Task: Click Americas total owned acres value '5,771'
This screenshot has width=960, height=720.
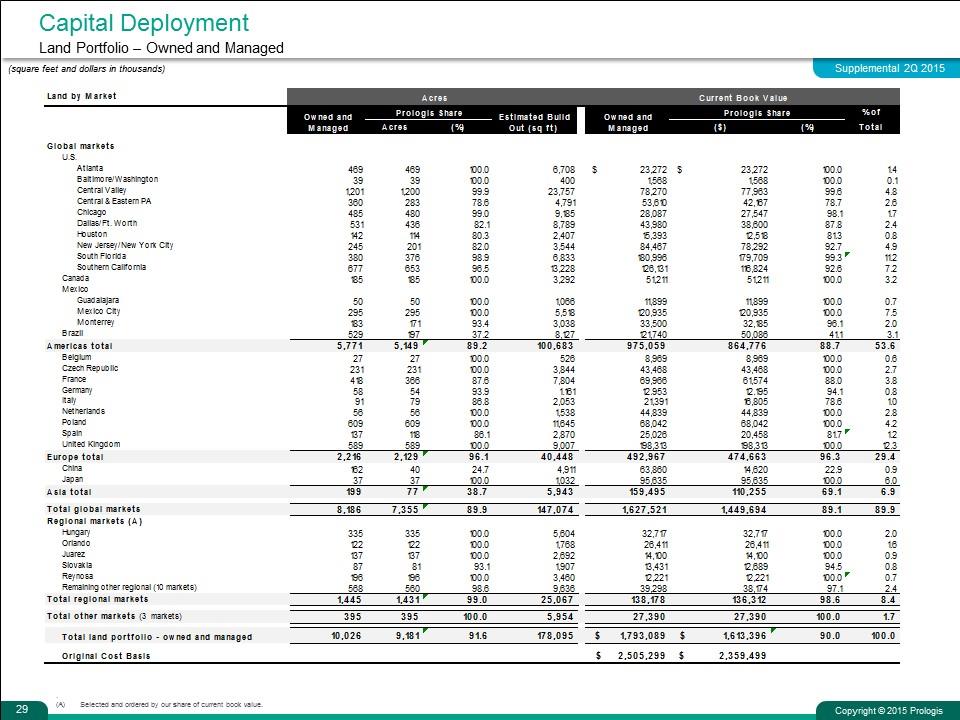Action: click(x=351, y=346)
